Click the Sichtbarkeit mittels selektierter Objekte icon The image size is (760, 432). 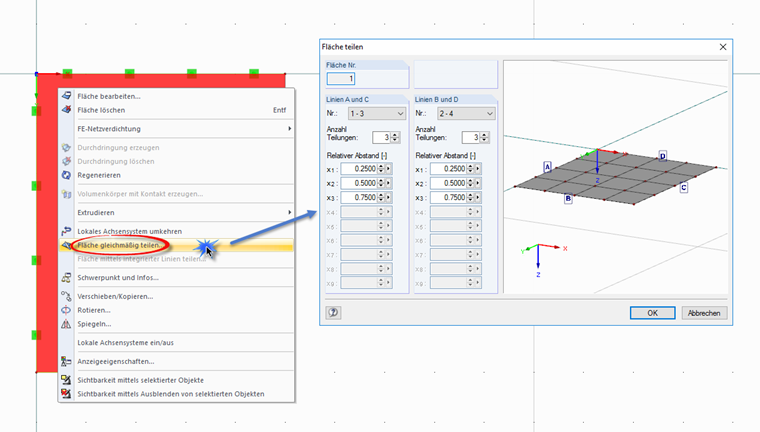click(66, 380)
